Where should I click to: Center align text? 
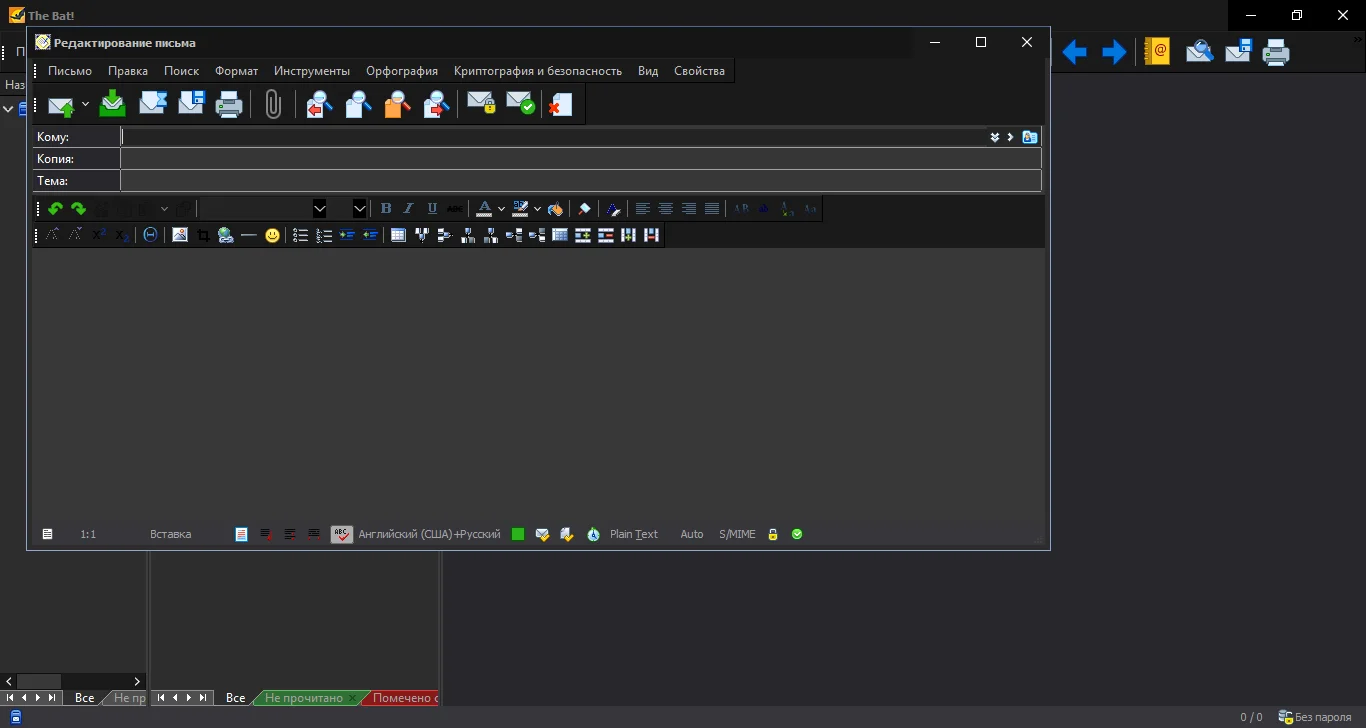point(666,209)
